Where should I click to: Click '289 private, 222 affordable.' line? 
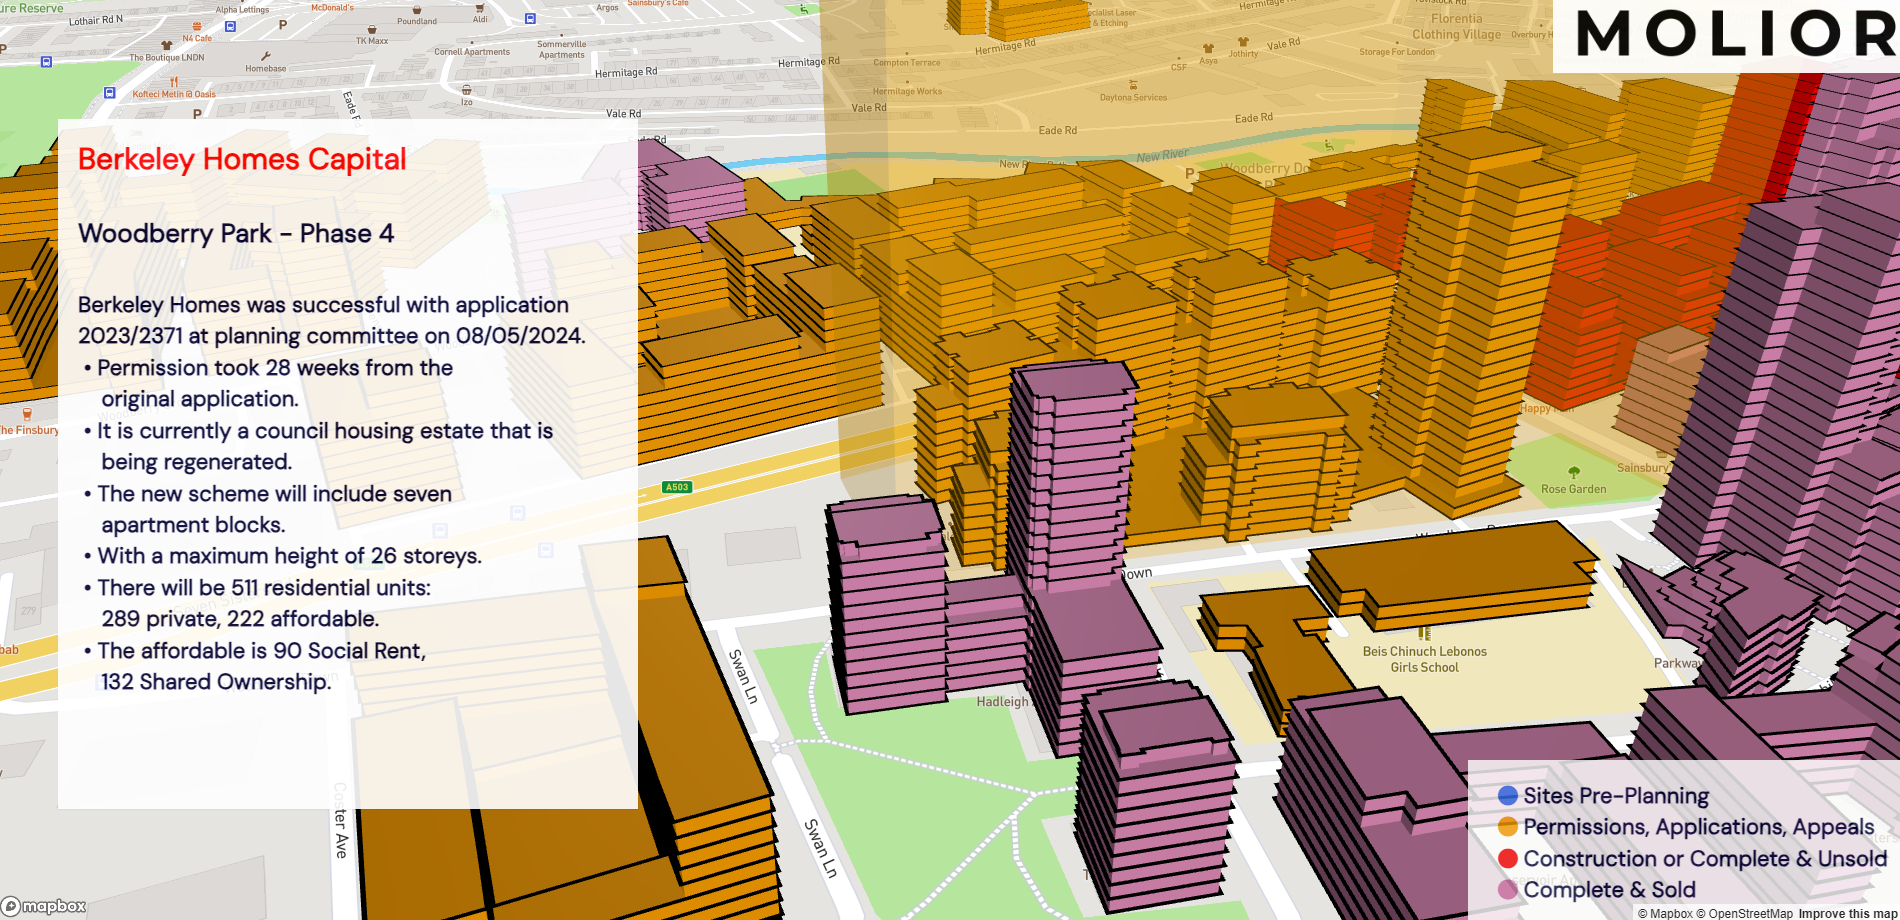(240, 619)
